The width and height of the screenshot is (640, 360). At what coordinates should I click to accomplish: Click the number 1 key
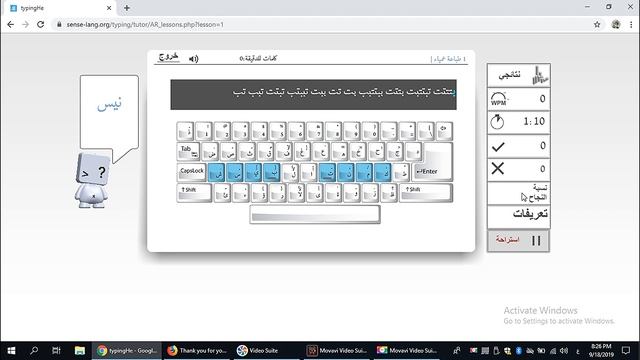tap(204, 131)
